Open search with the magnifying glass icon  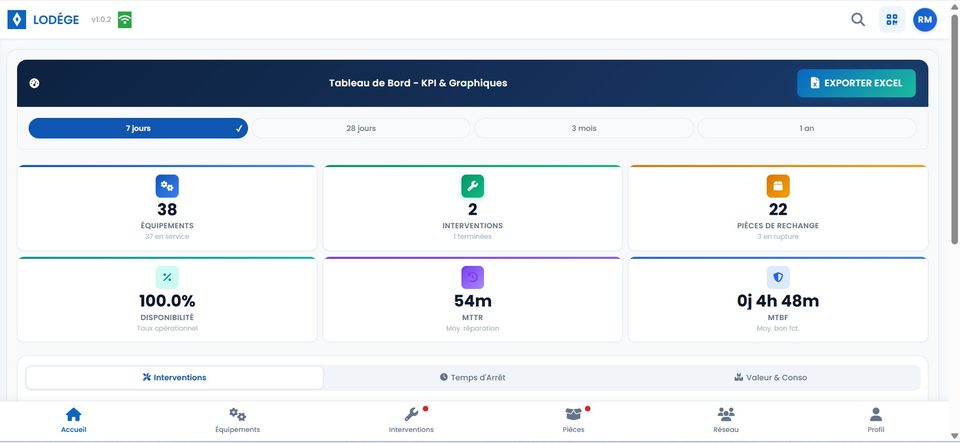click(858, 20)
